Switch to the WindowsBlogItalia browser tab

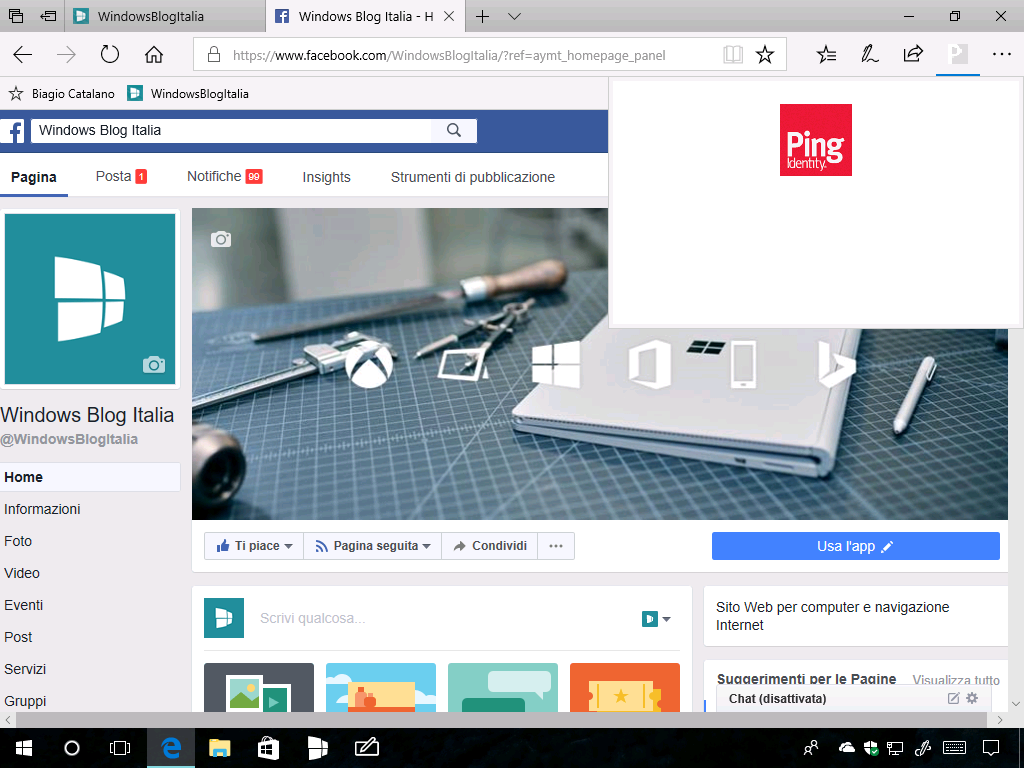[x=165, y=16]
